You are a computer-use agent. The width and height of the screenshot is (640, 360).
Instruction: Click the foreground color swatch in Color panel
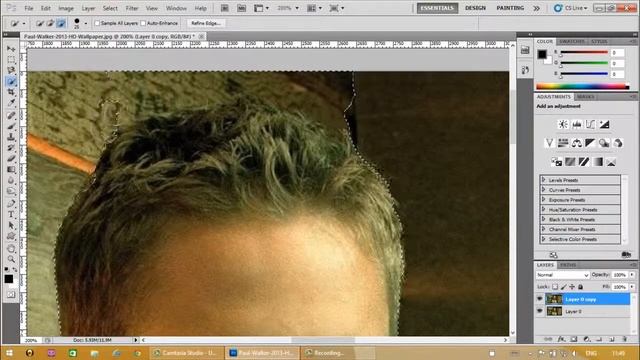click(542, 54)
